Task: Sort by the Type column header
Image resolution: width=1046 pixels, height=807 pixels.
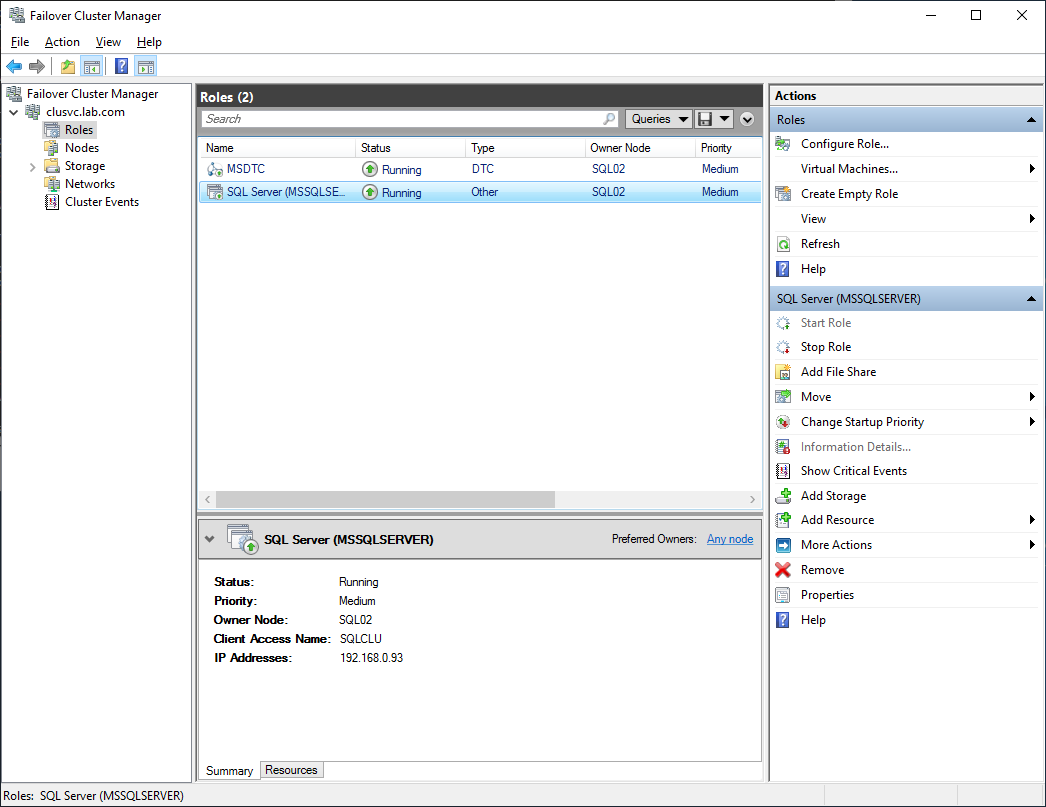Action: 525,148
